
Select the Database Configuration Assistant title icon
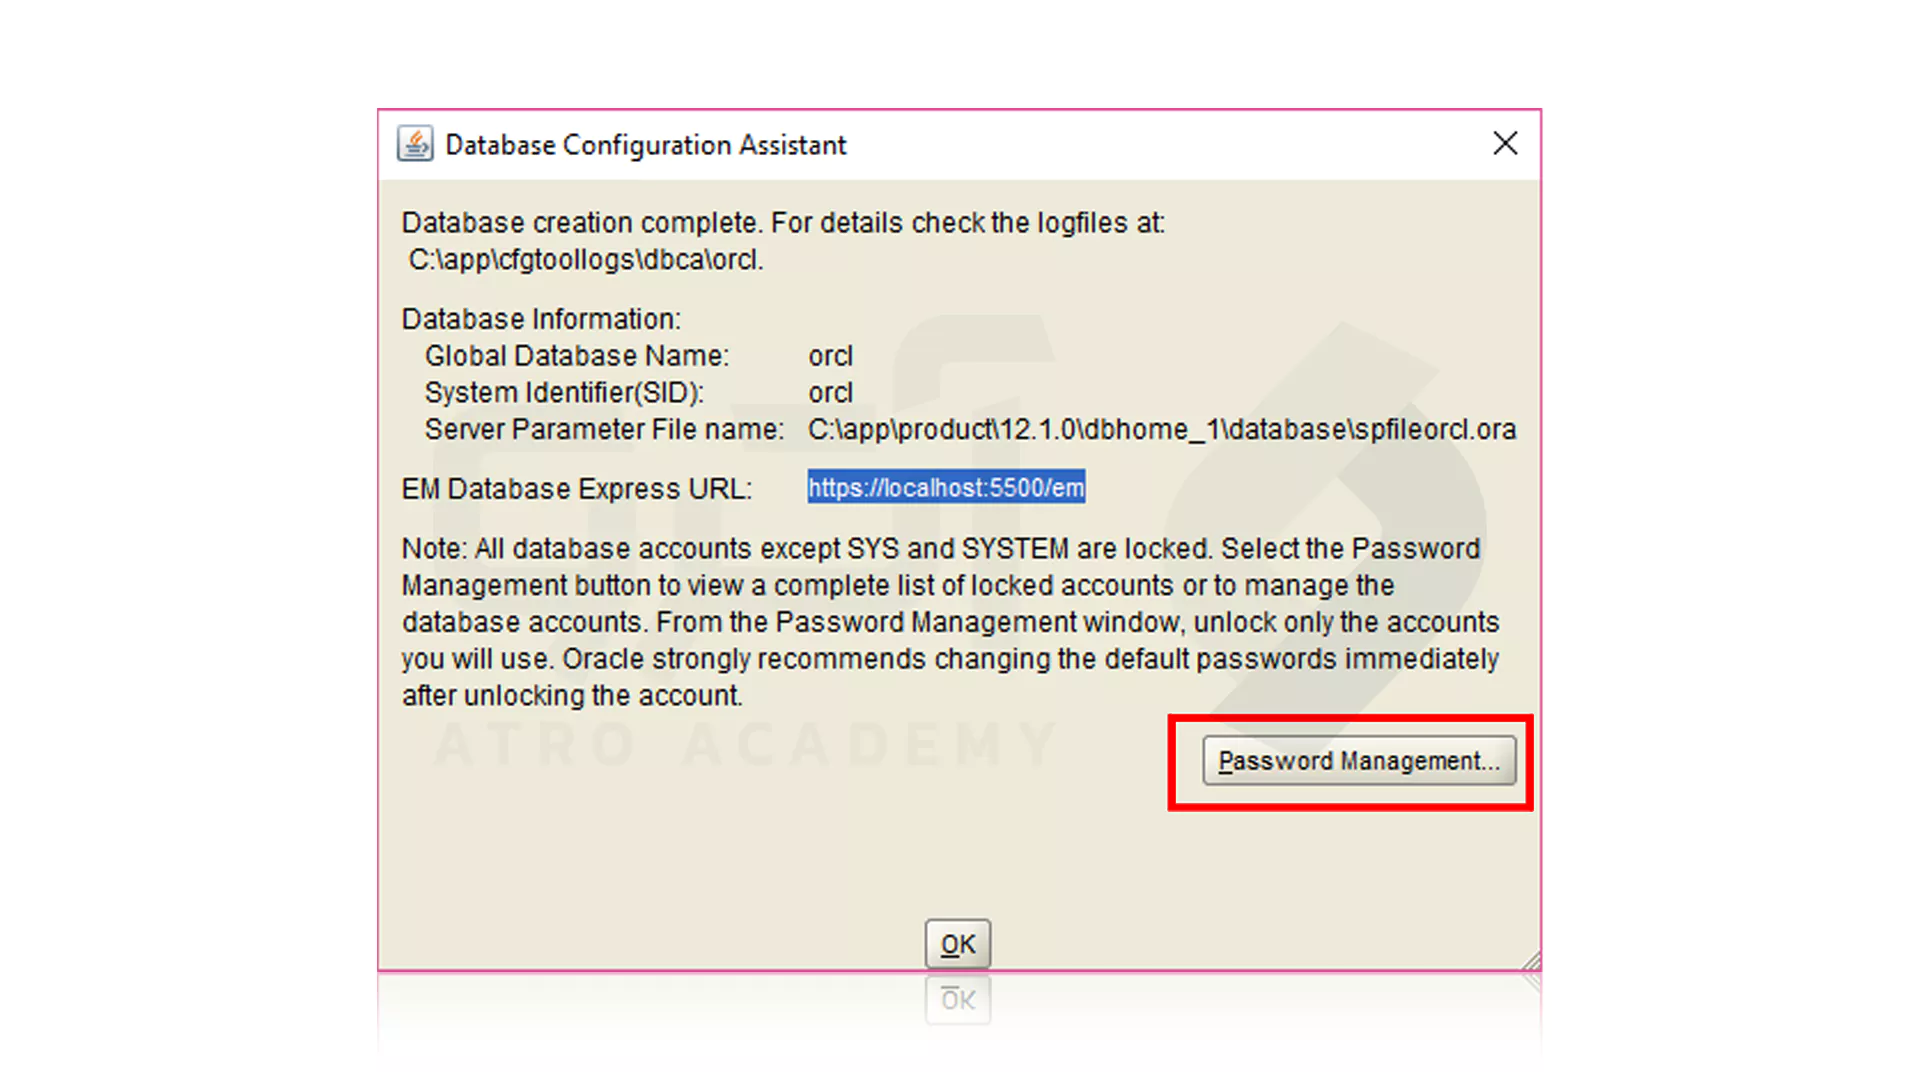pyautogui.click(x=414, y=143)
